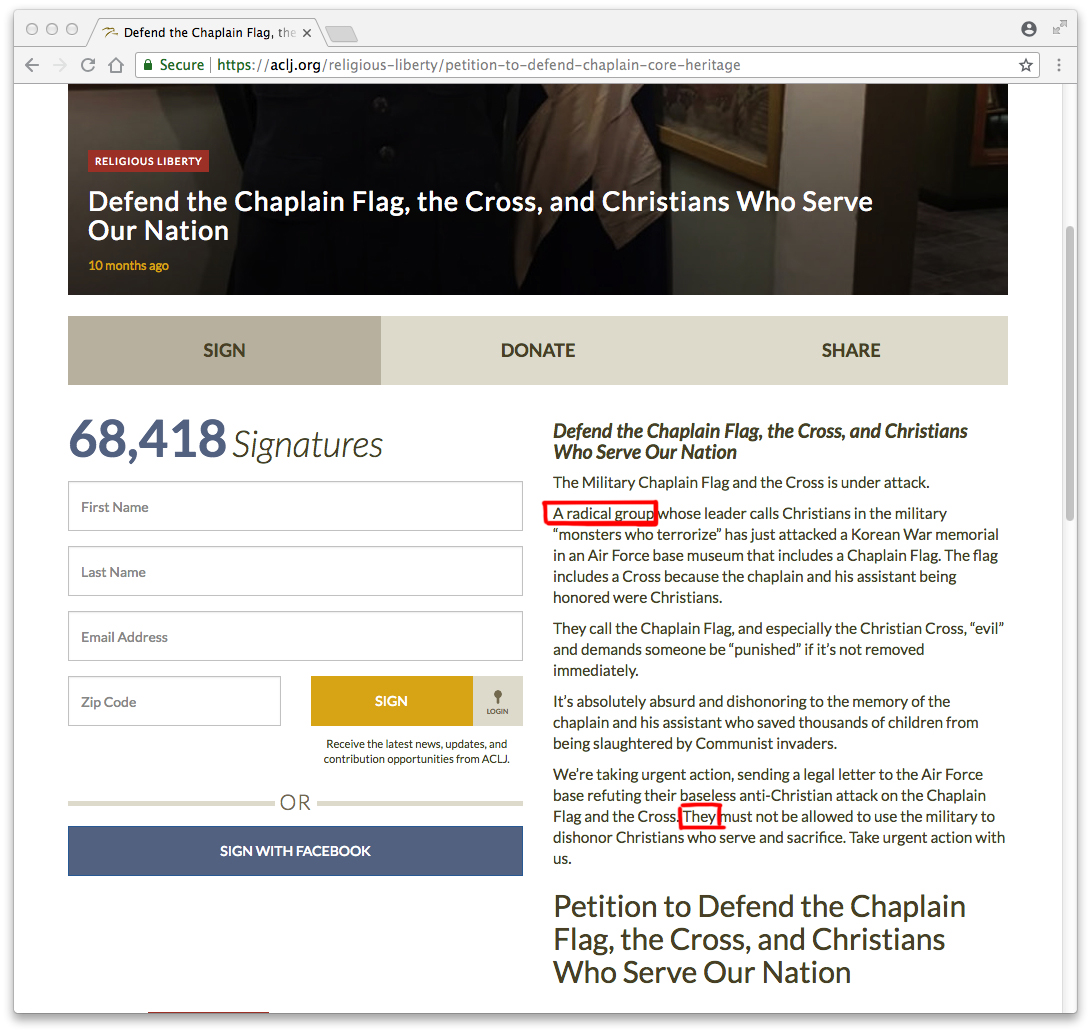Close the Defend the Chaplain Flag tab

[x=307, y=33]
